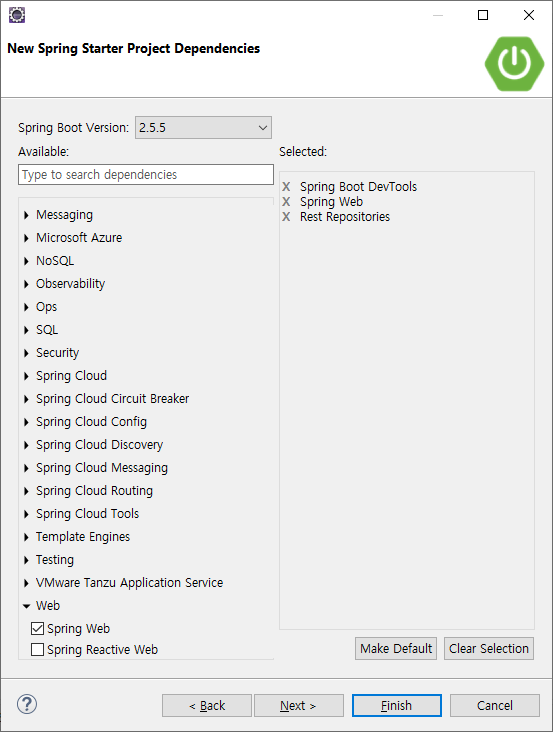Image resolution: width=553 pixels, height=732 pixels.
Task: Close the dialog with the X button
Action: pyautogui.click(x=529, y=15)
